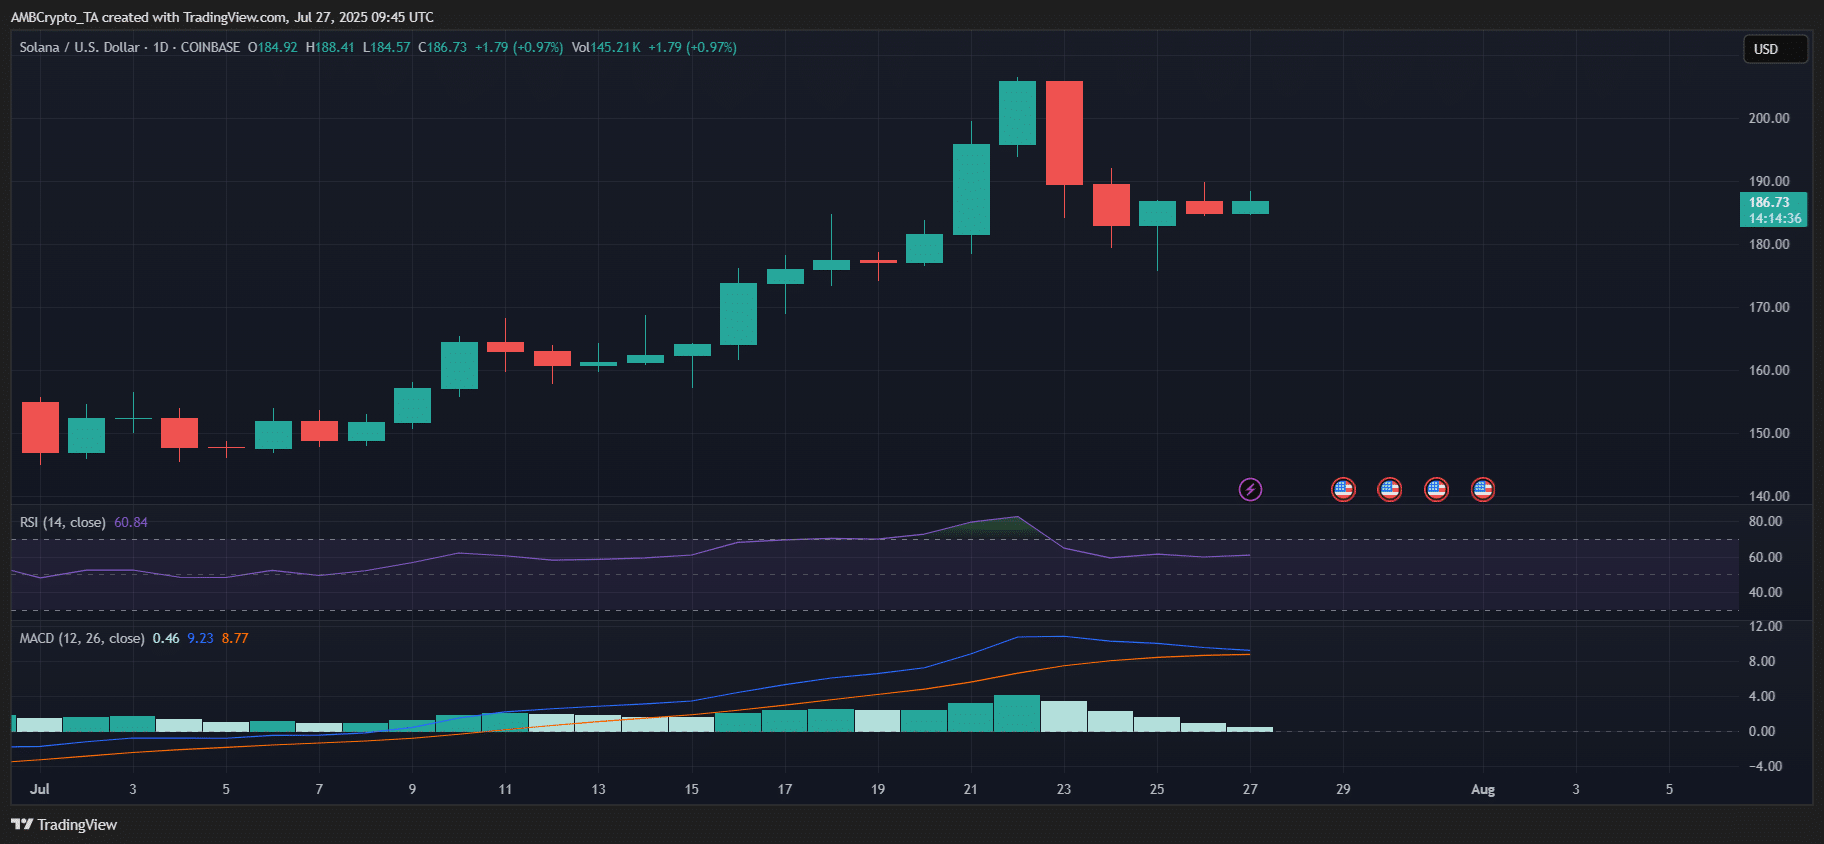Select the MACD (12, 26, close) indicator legend
This screenshot has height=844, width=1824.
coord(82,638)
